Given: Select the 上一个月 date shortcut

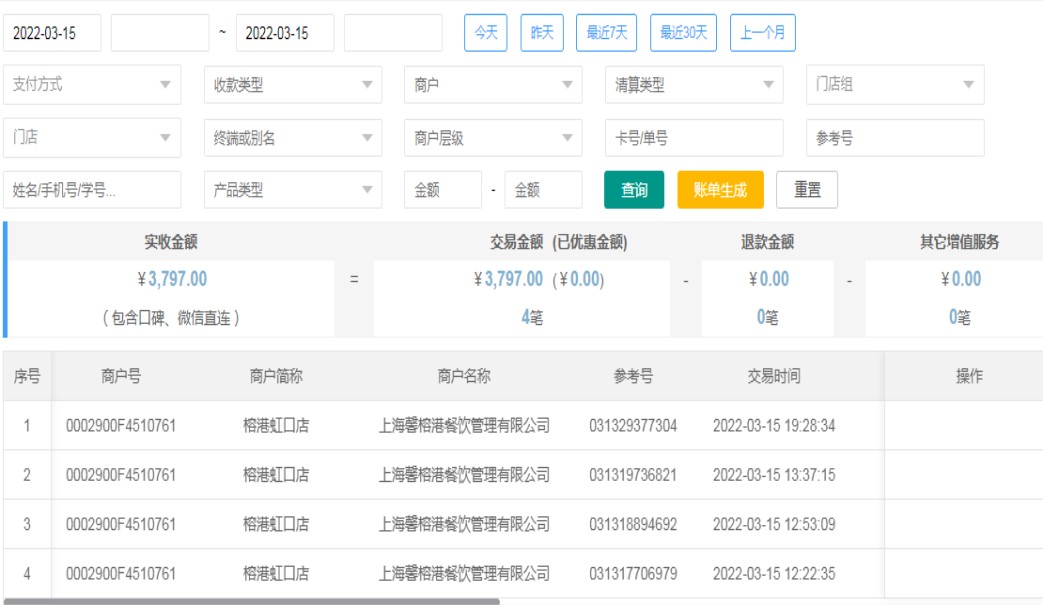Looking at the screenshot, I should 762,33.
